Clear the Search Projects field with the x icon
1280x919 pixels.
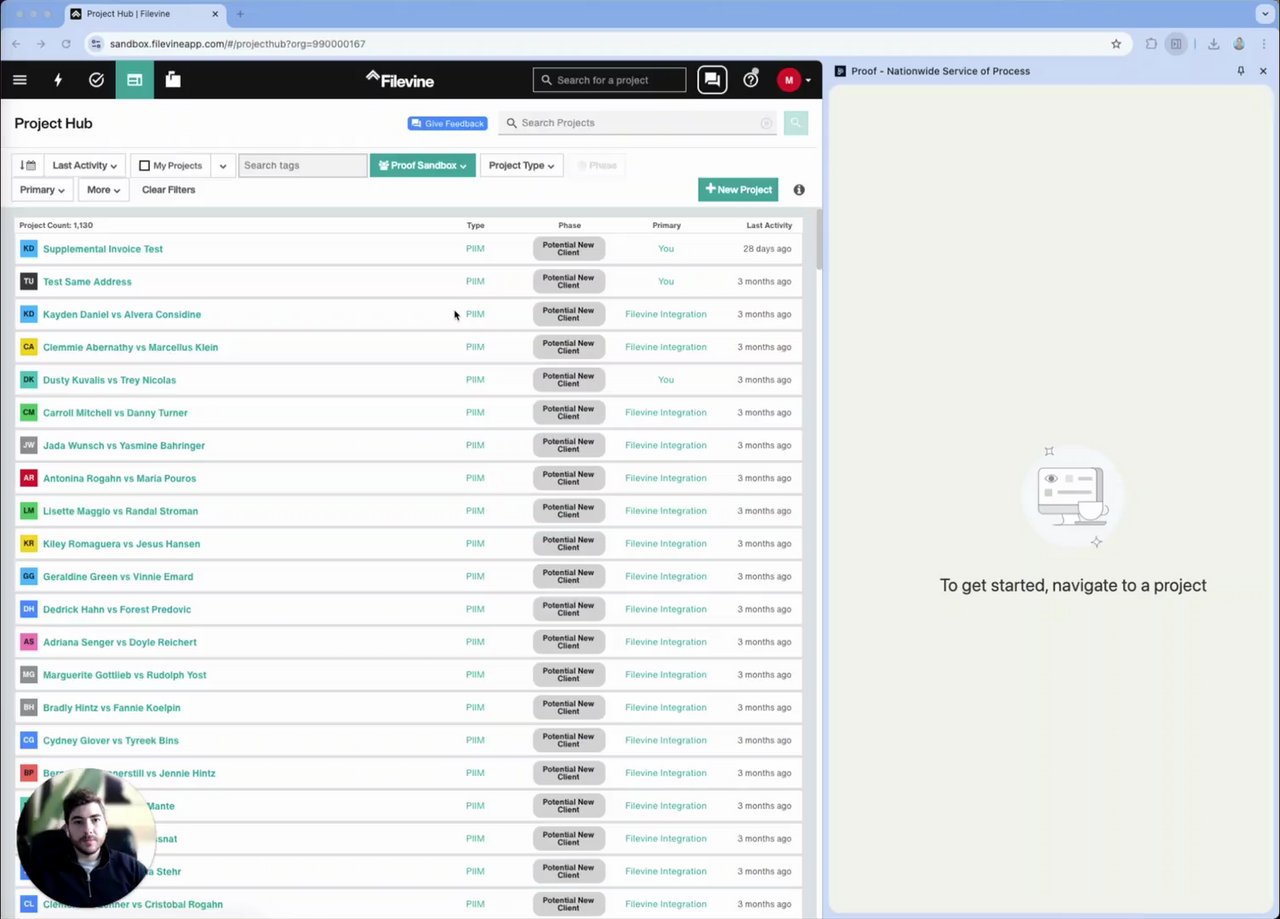(767, 123)
